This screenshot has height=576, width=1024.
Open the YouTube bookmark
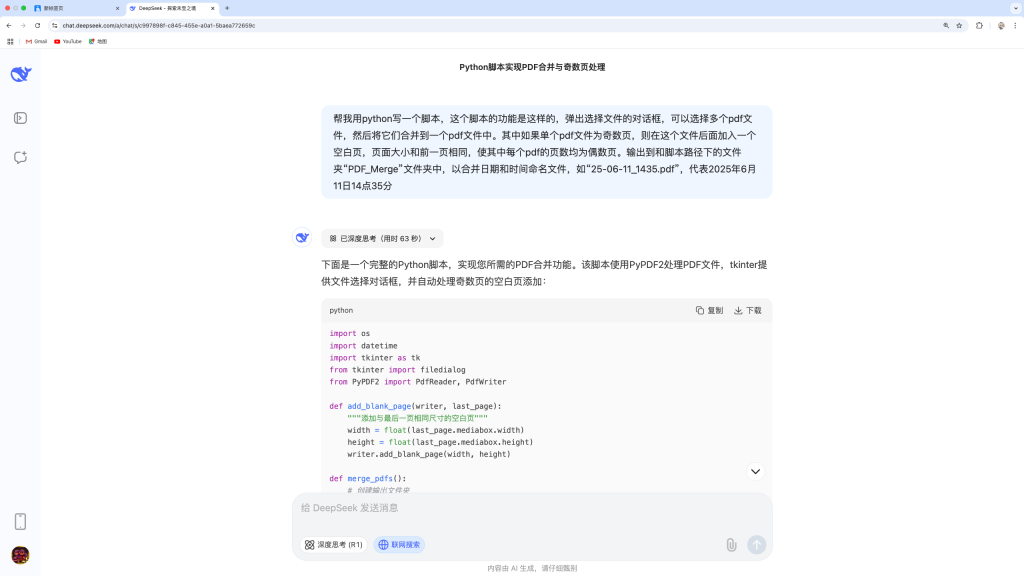(x=68, y=41)
